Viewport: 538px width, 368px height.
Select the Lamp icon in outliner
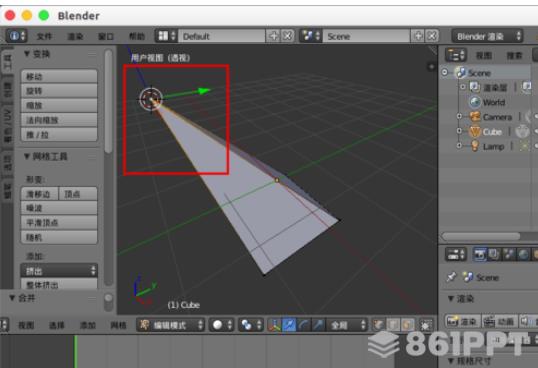pyautogui.click(x=475, y=146)
